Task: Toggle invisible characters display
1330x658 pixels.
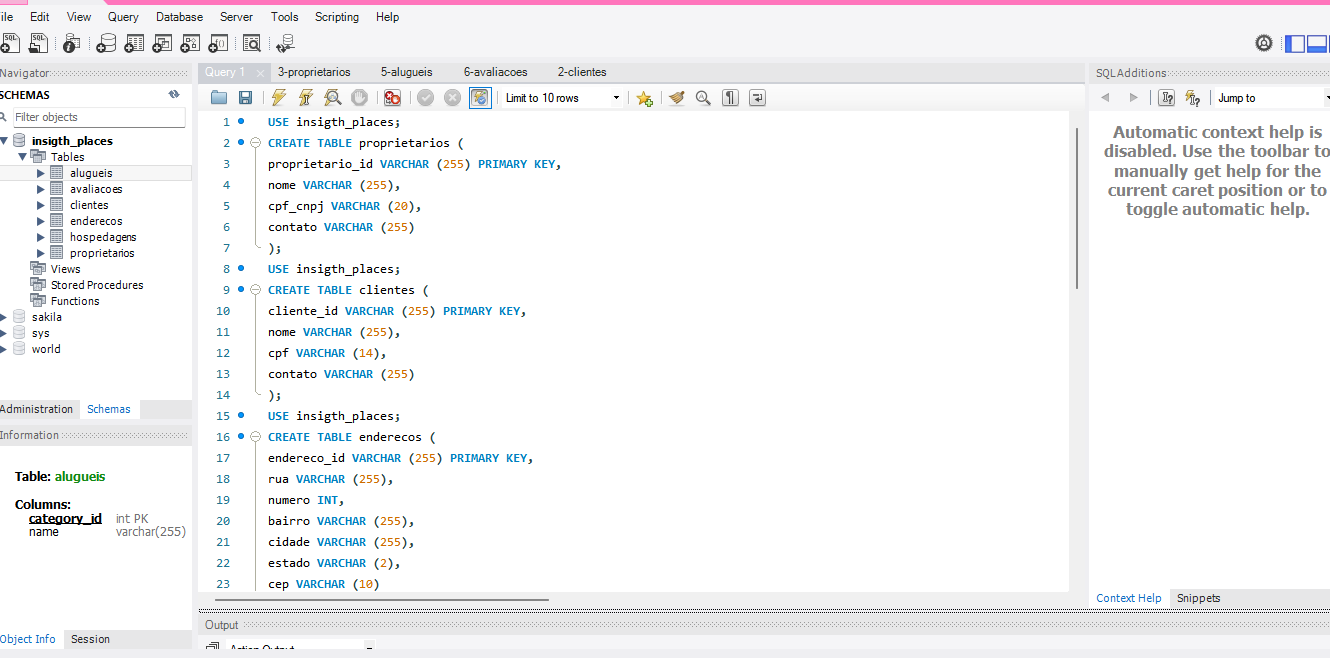Action: [x=731, y=98]
